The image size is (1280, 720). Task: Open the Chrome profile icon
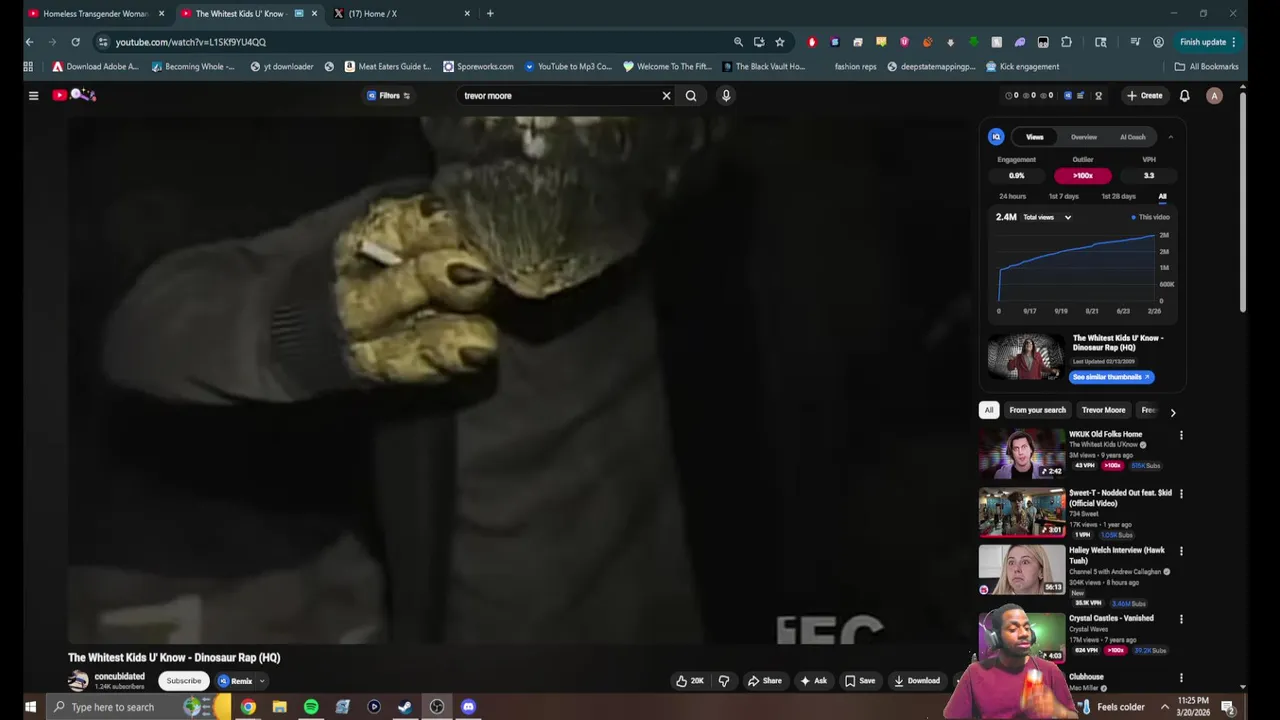1158,42
